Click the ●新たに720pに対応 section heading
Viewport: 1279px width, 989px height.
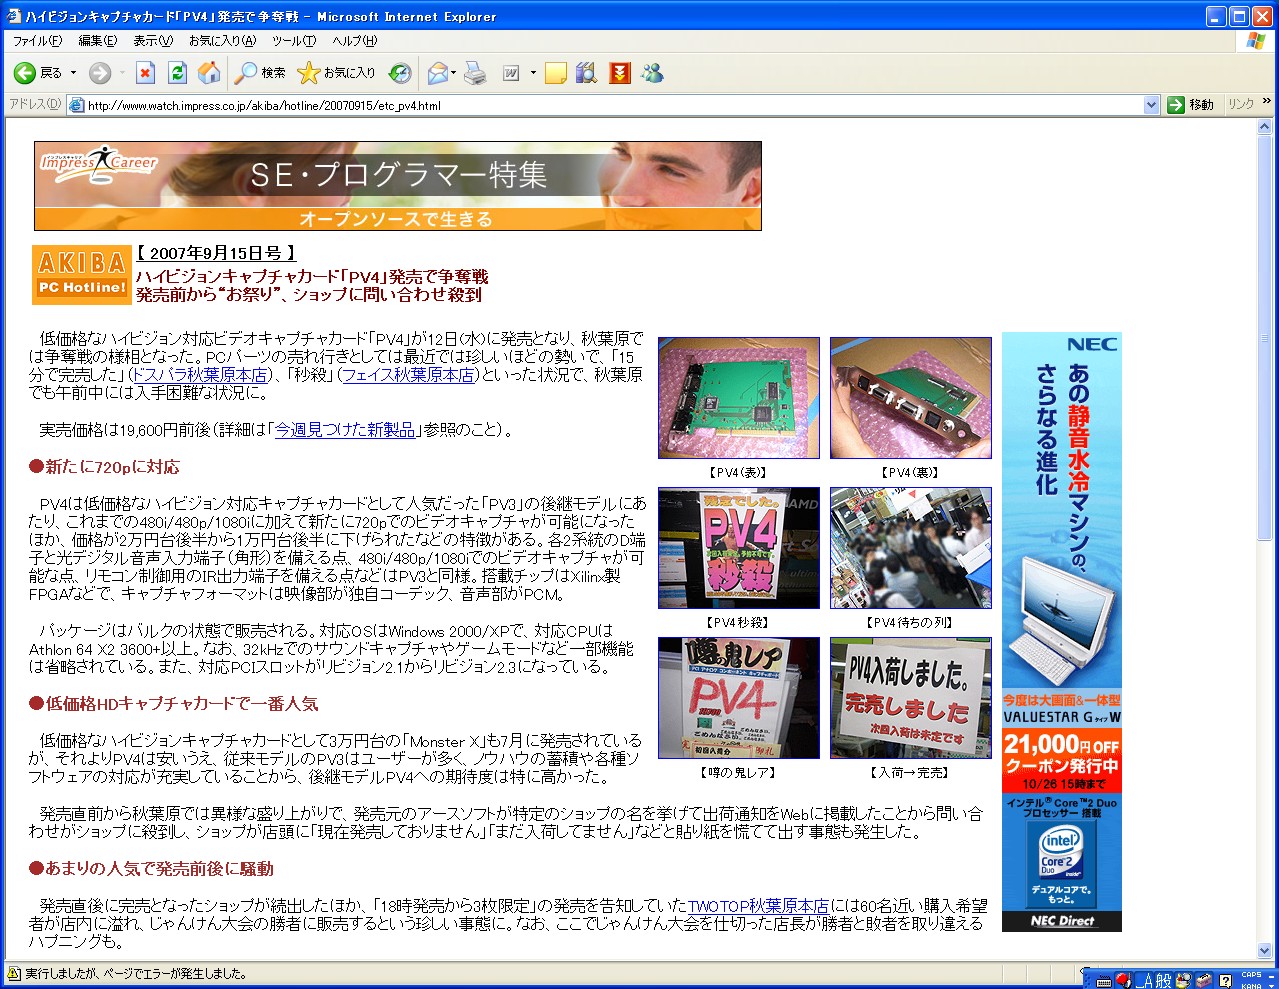[x=105, y=467]
